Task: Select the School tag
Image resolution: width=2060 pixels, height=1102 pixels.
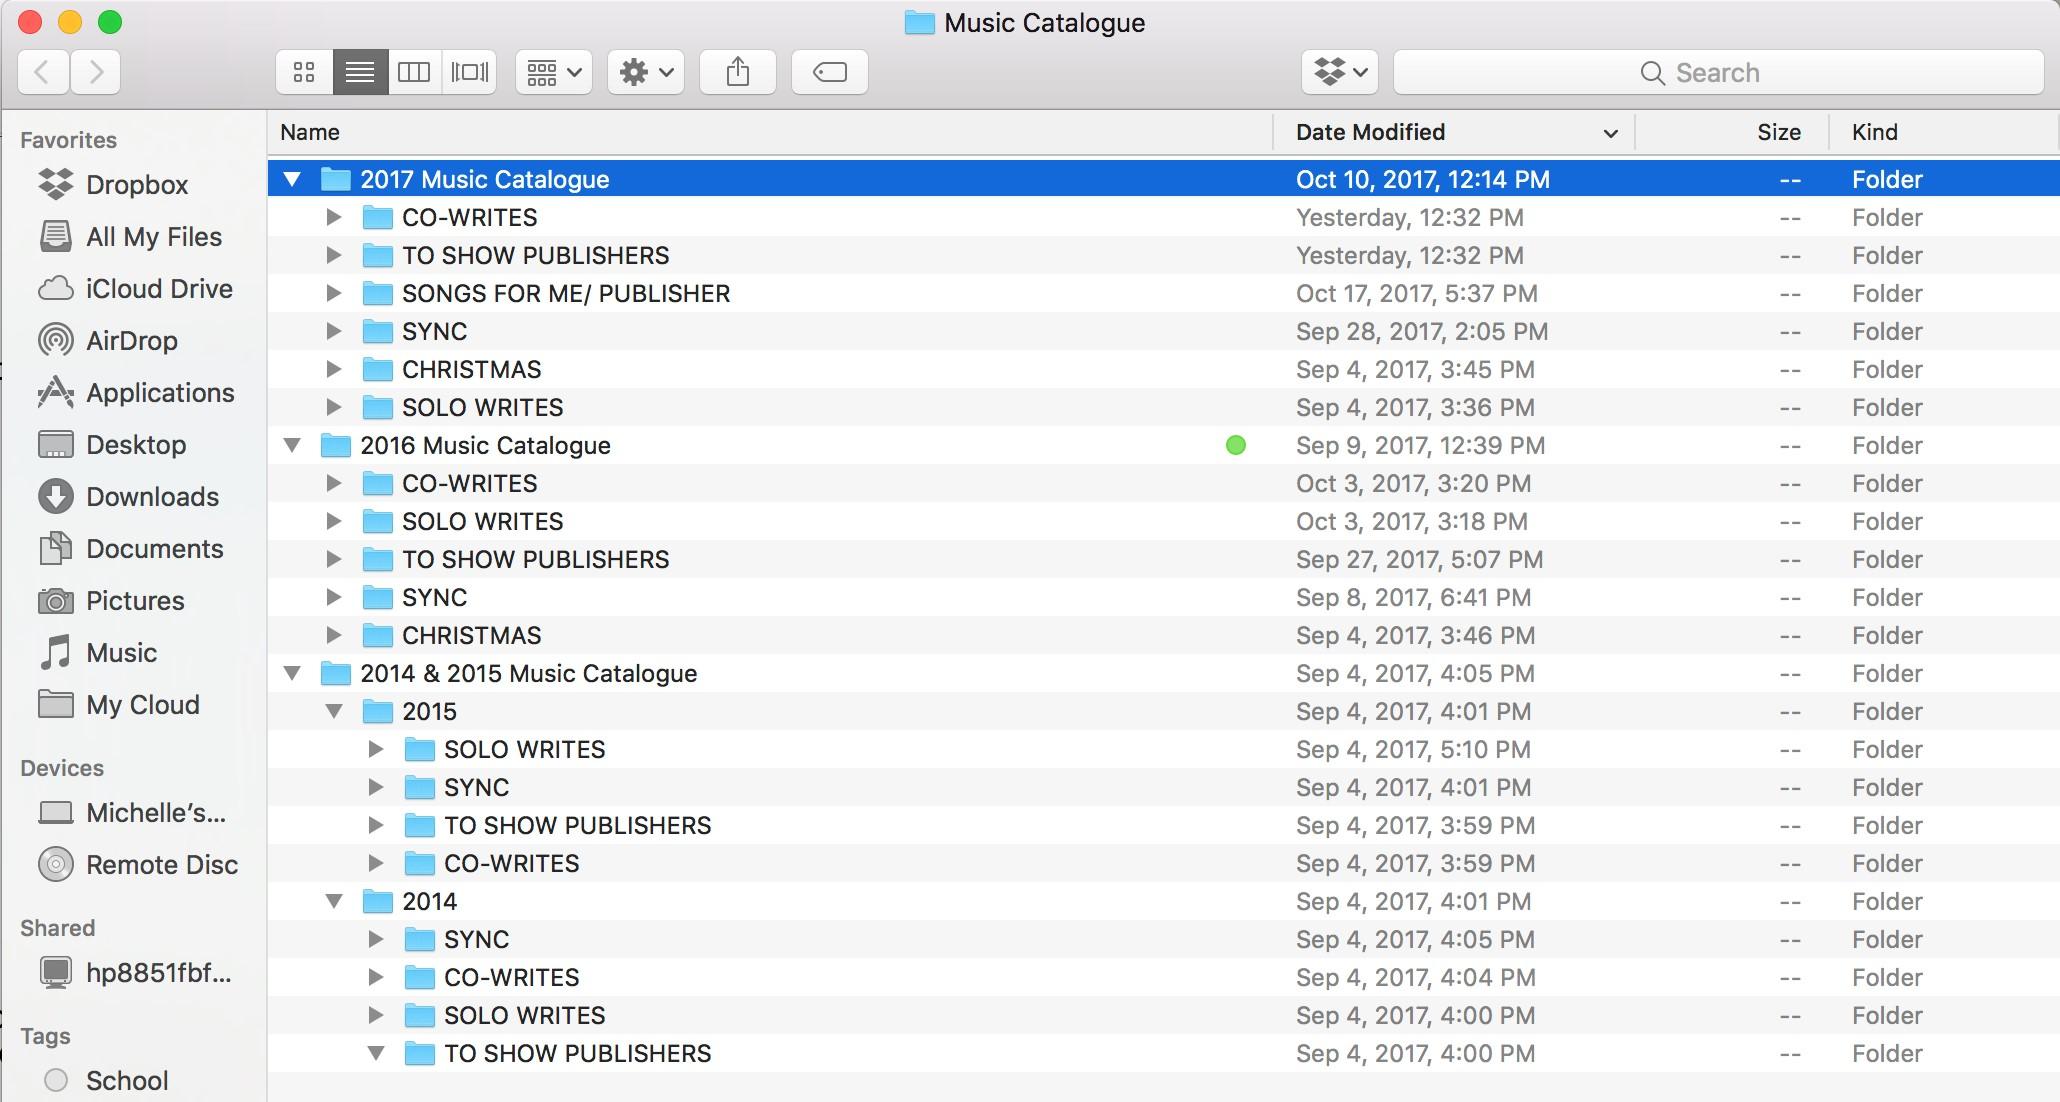Action: pyautogui.click(x=126, y=1080)
